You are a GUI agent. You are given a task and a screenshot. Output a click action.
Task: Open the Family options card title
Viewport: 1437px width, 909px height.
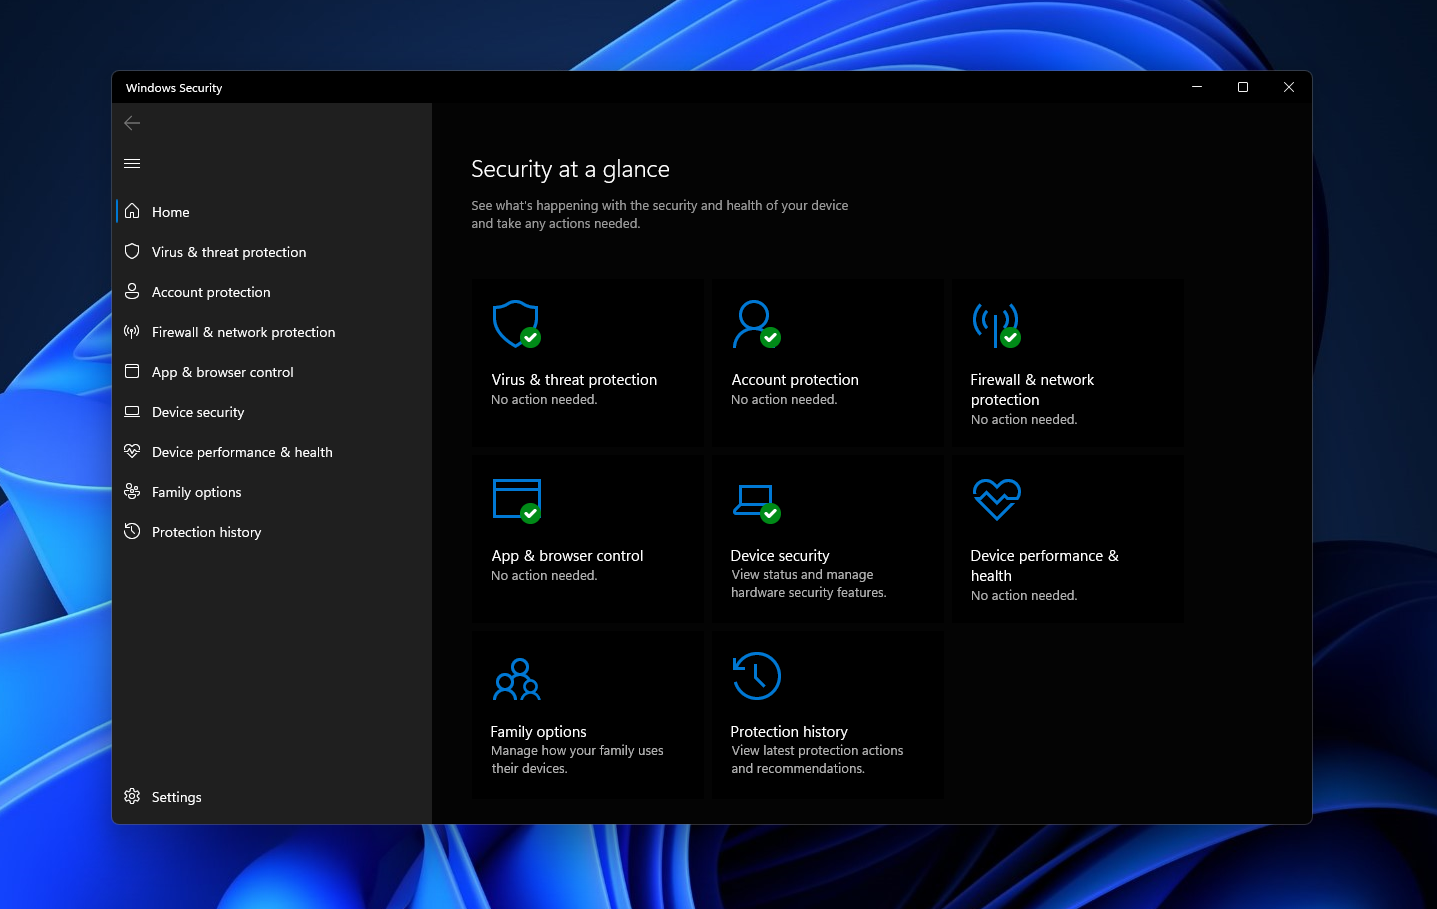538,732
